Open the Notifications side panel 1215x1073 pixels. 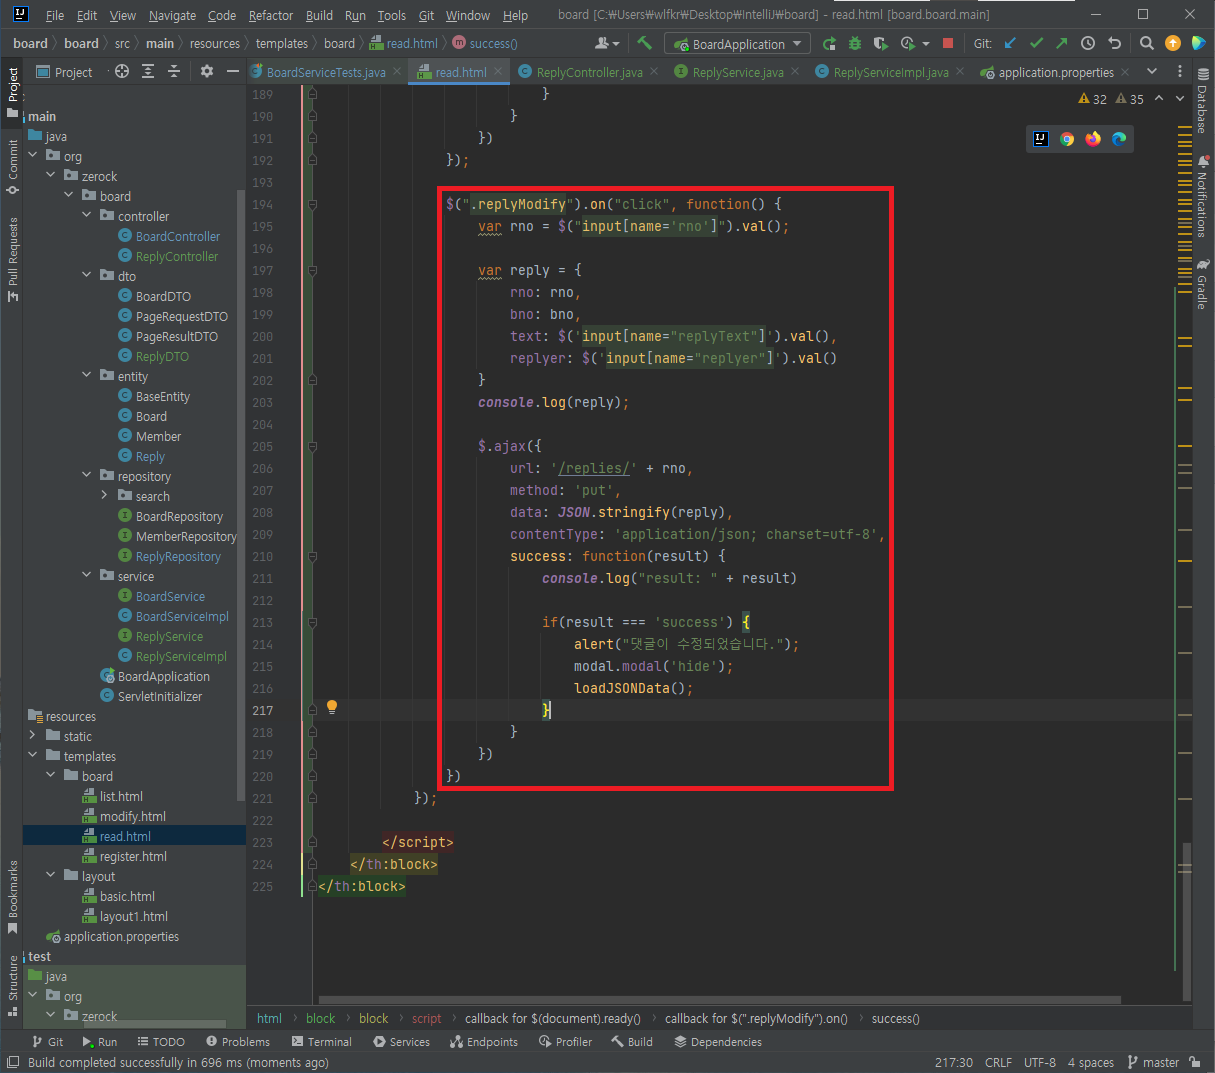1202,196
